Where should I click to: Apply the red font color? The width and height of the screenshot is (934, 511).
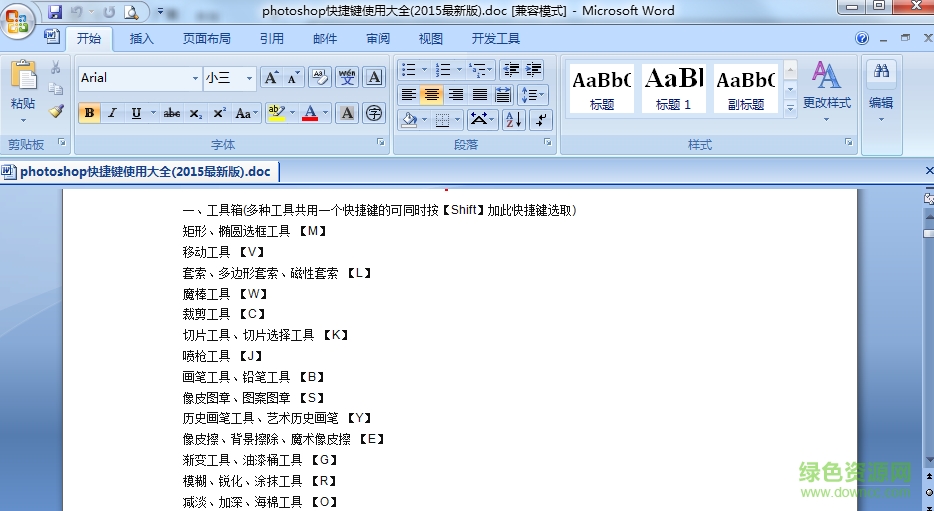tap(310, 113)
